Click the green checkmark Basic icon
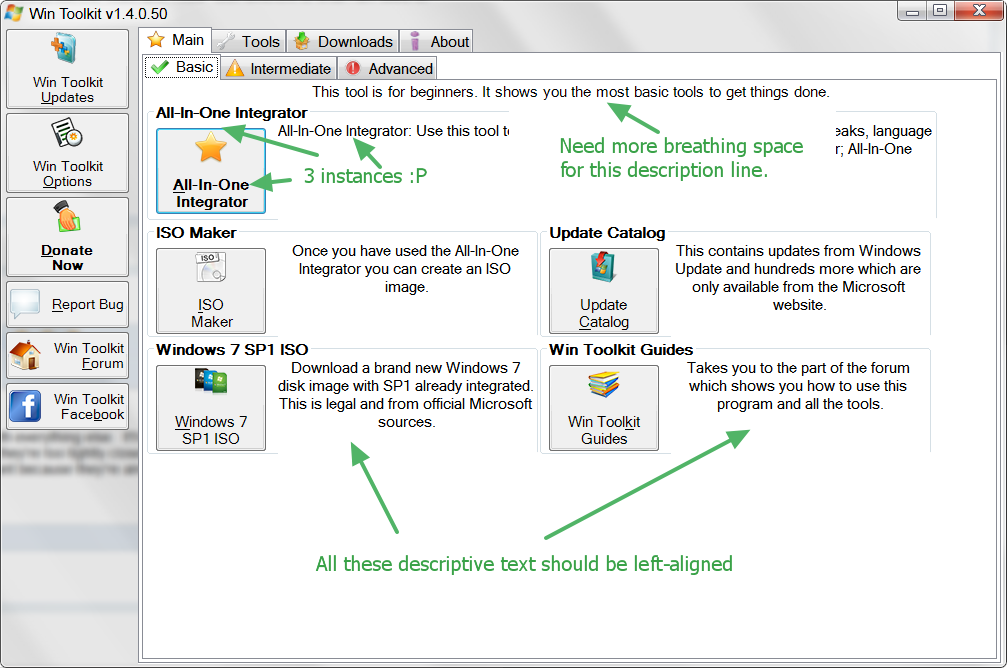Screen dimensions: 1007x668 coord(160,67)
